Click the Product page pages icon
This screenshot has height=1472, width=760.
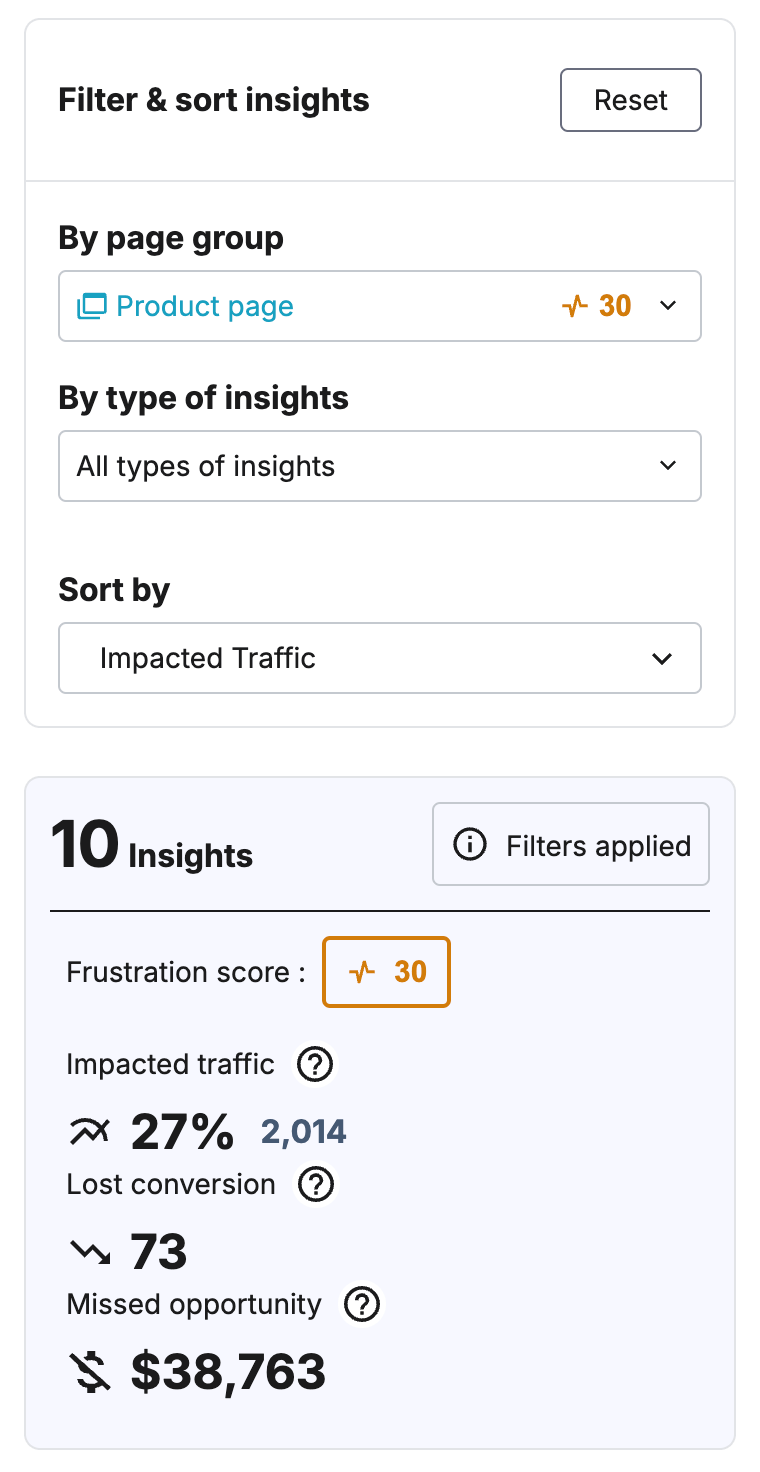click(91, 306)
